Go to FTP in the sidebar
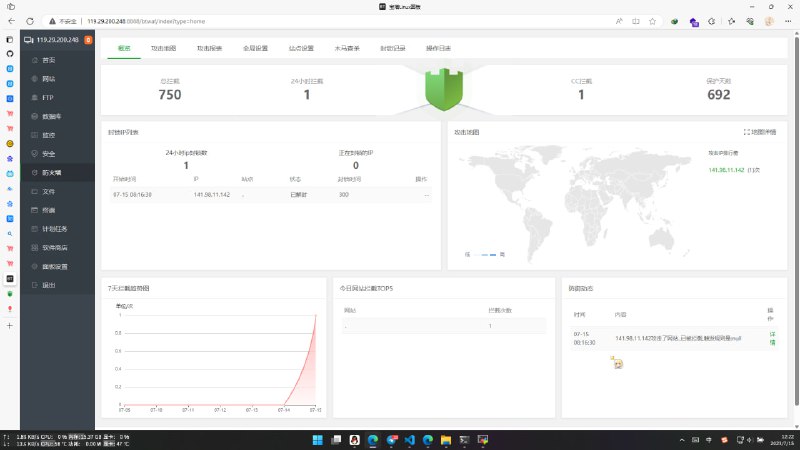800x450 pixels. point(48,98)
